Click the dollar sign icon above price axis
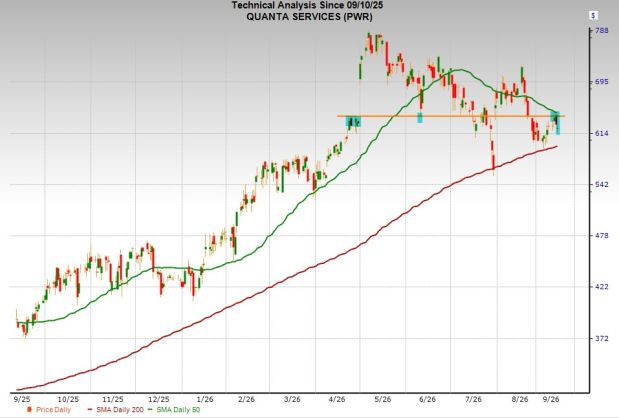Viewport: 619px width, 418px height. [x=593, y=15]
